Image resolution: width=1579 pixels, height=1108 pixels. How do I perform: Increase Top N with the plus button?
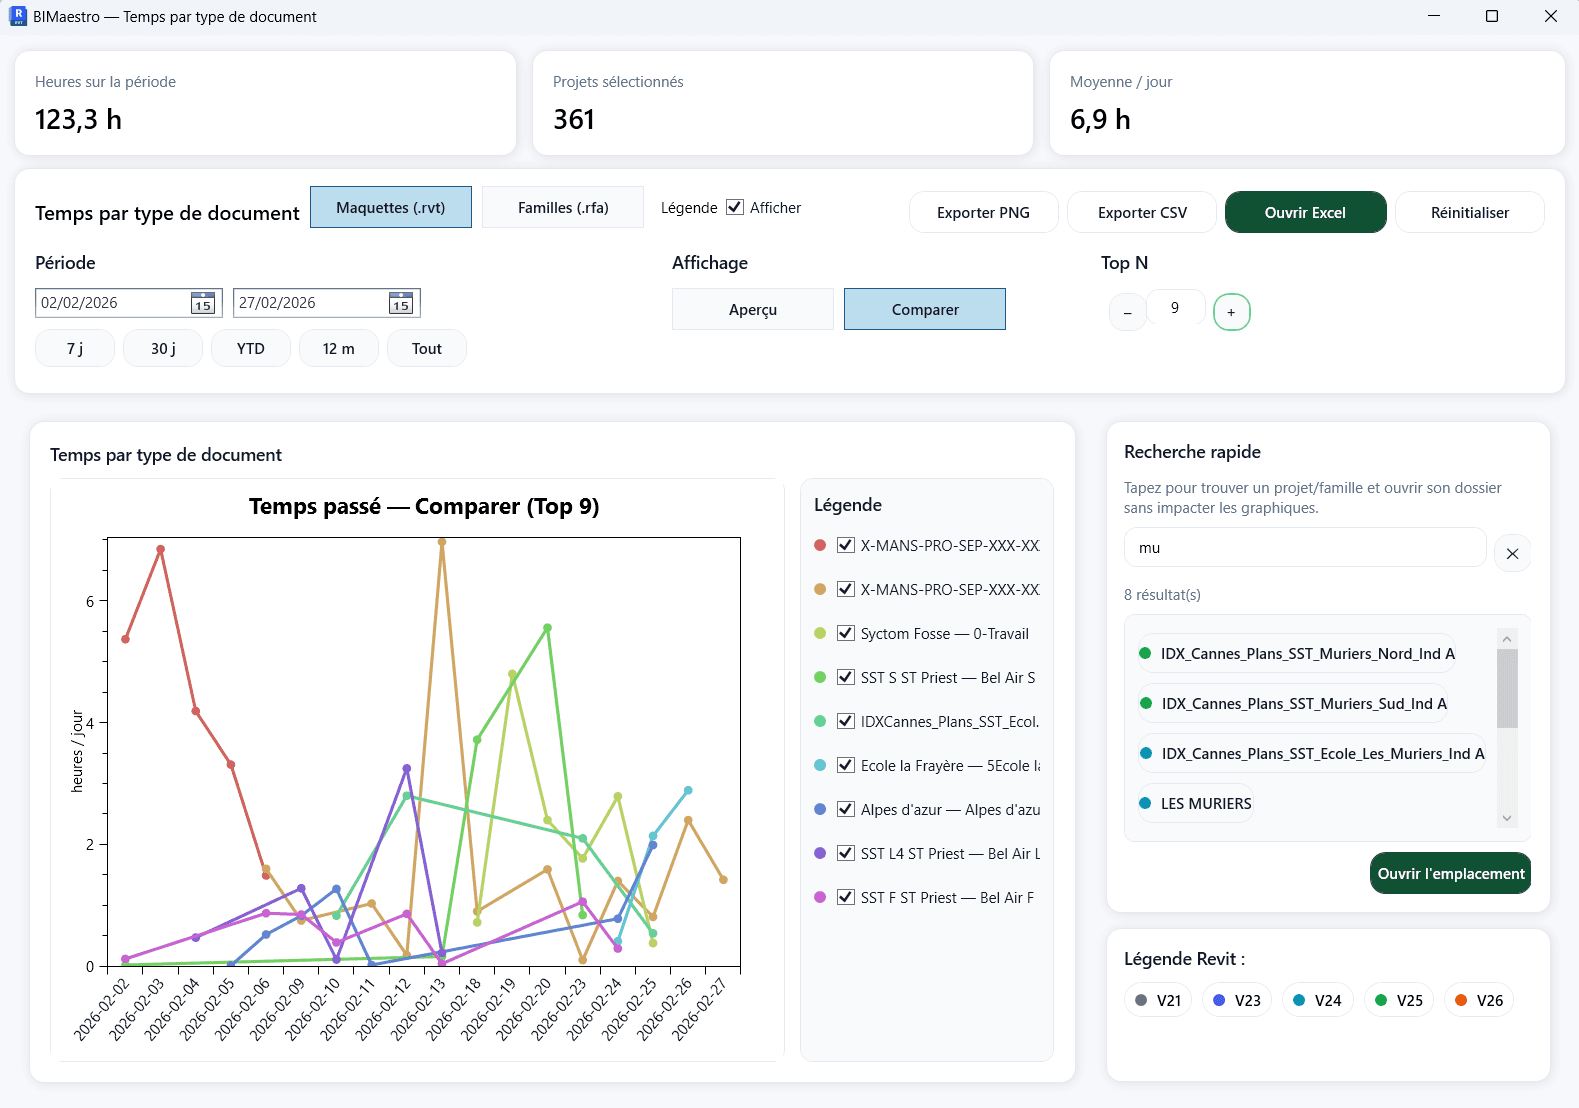tap(1231, 312)
